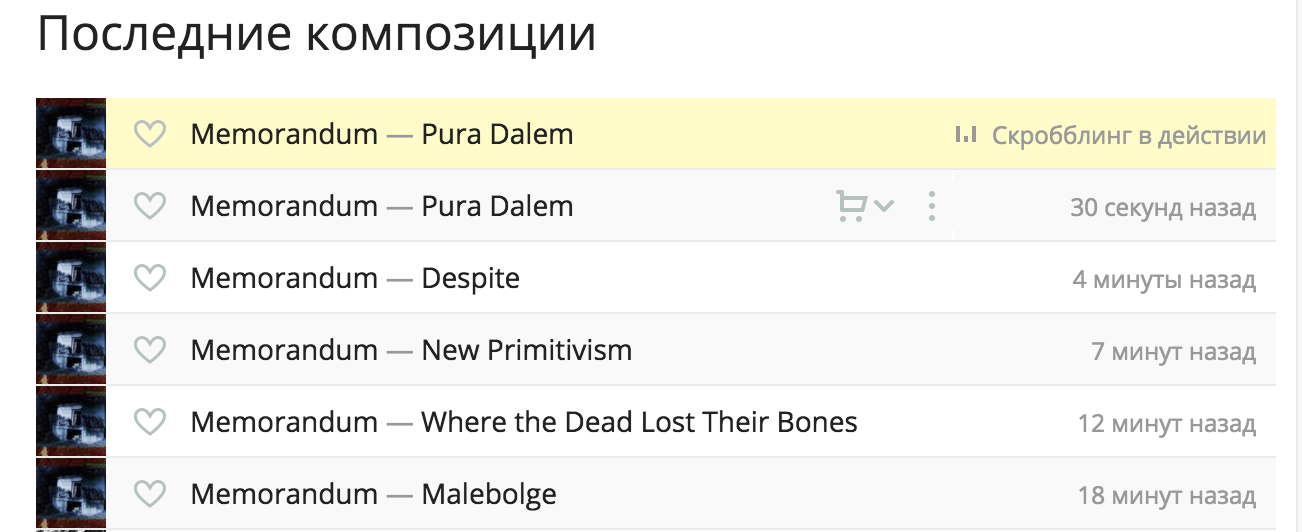The height and width of the screenshot is (532, 1302).
Task: Click the scrobbling equalizer bars icon
Action: [966, 134]
